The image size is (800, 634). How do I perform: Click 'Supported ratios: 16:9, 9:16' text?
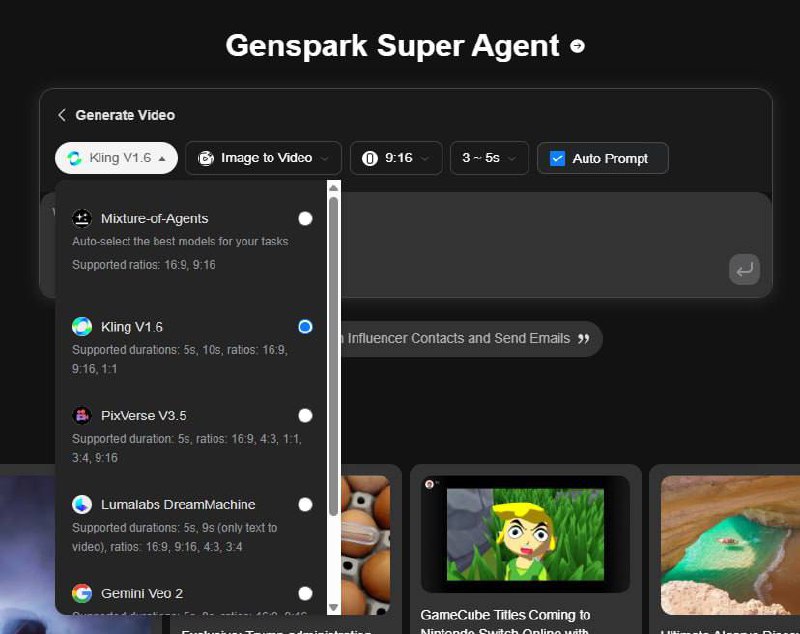point(144,265)
